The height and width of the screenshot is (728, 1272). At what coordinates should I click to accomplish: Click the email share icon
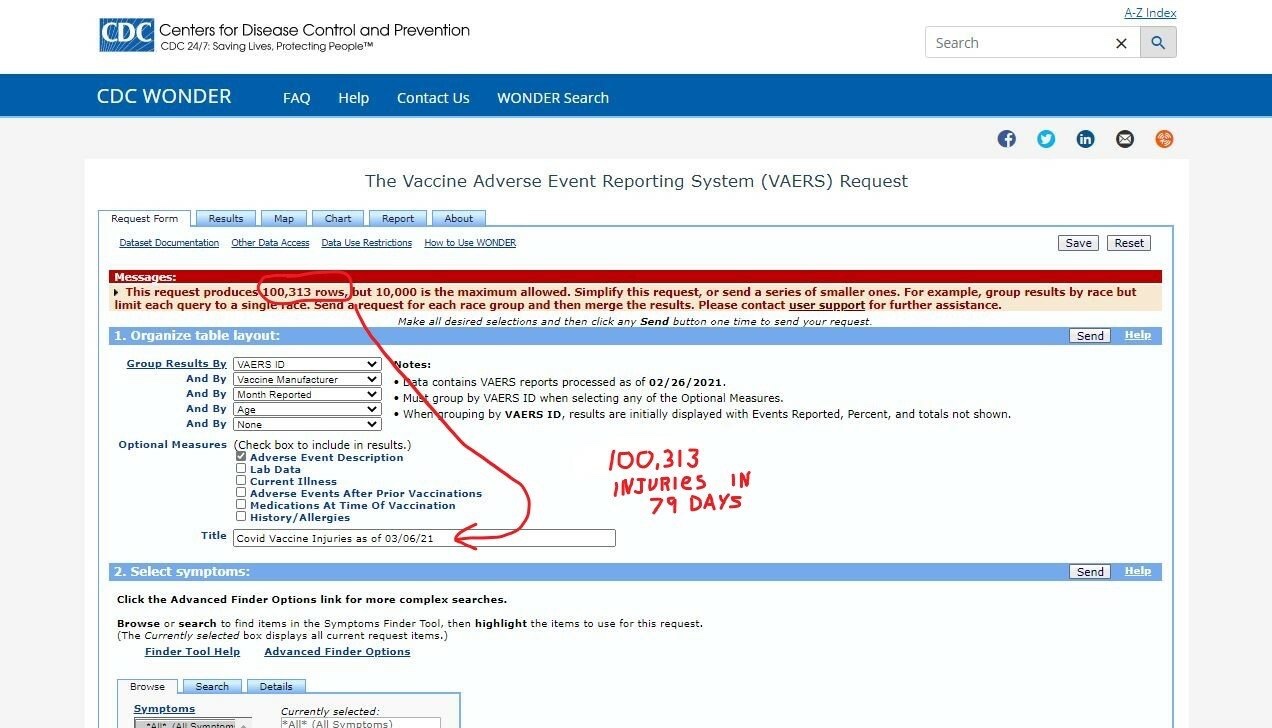click(1125, 139)
